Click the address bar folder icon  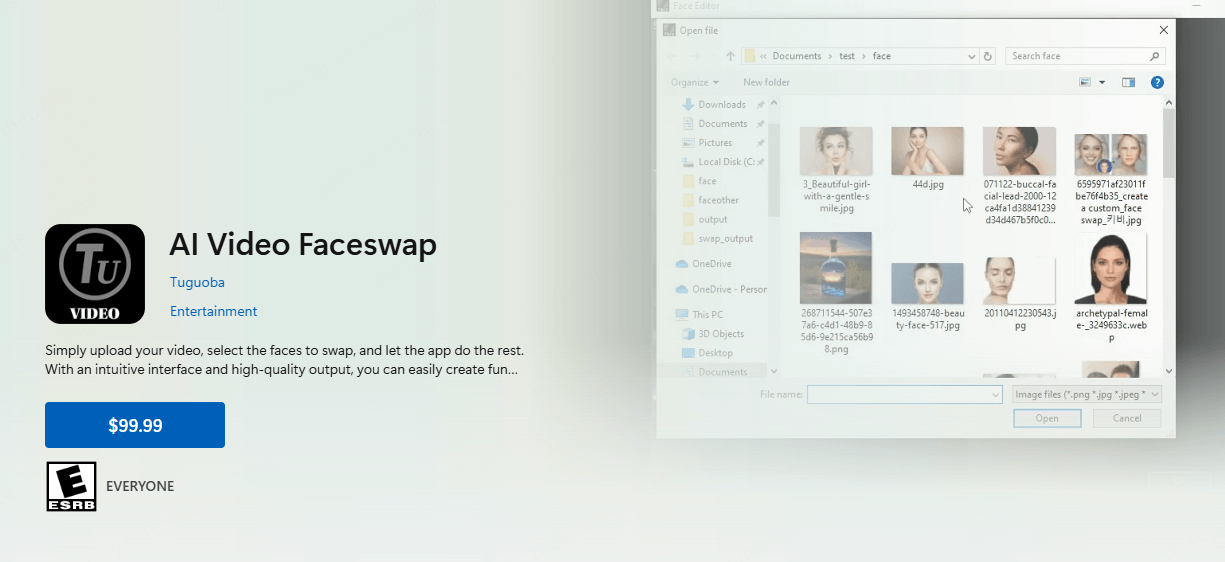(x=750, y=56)
